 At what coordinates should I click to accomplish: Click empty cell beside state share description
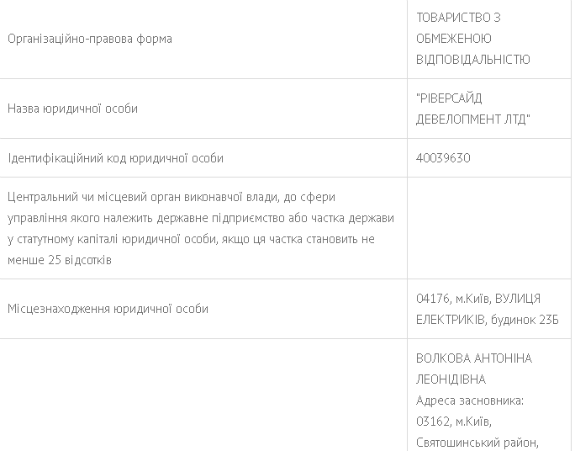click(489, 228)
